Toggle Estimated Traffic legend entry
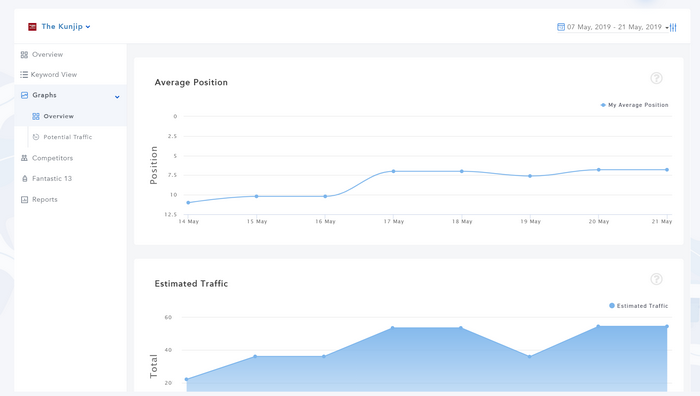This screenshot has height=396, width=700. (638, 306)
